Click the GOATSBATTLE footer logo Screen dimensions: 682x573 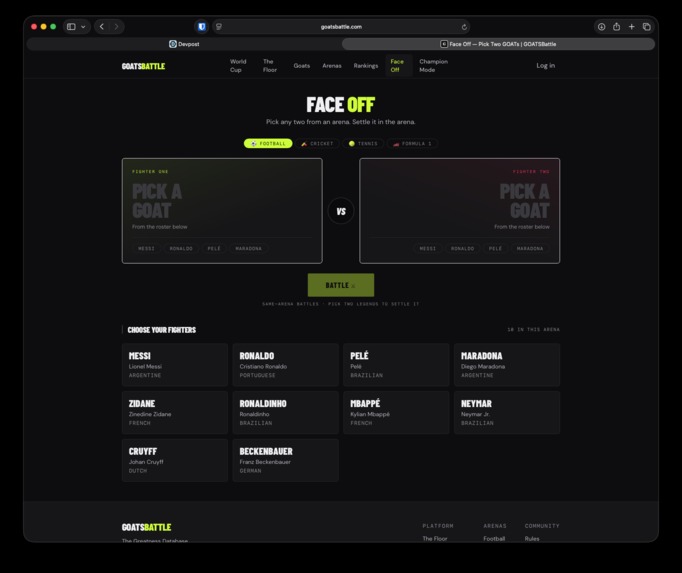tap(146, 527)
